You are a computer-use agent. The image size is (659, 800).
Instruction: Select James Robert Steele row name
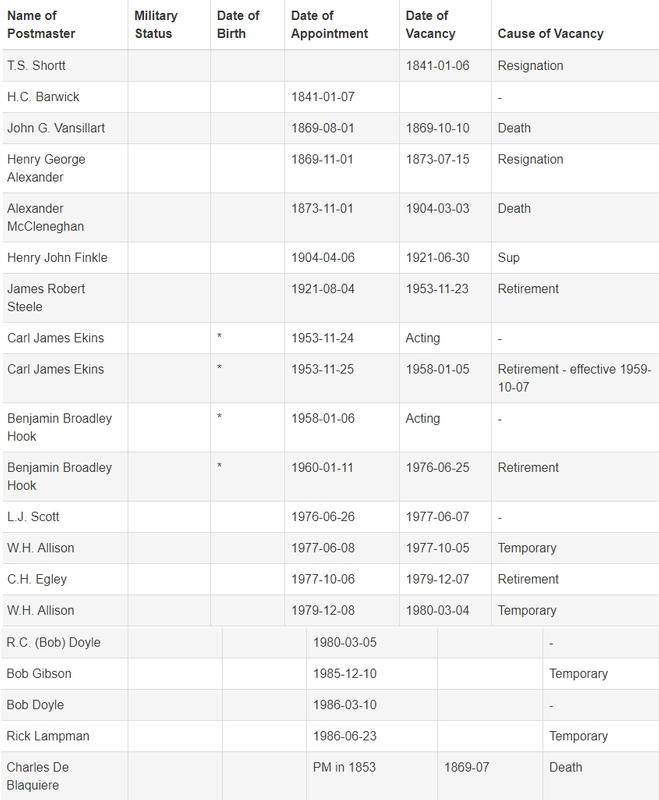(46, 298)
